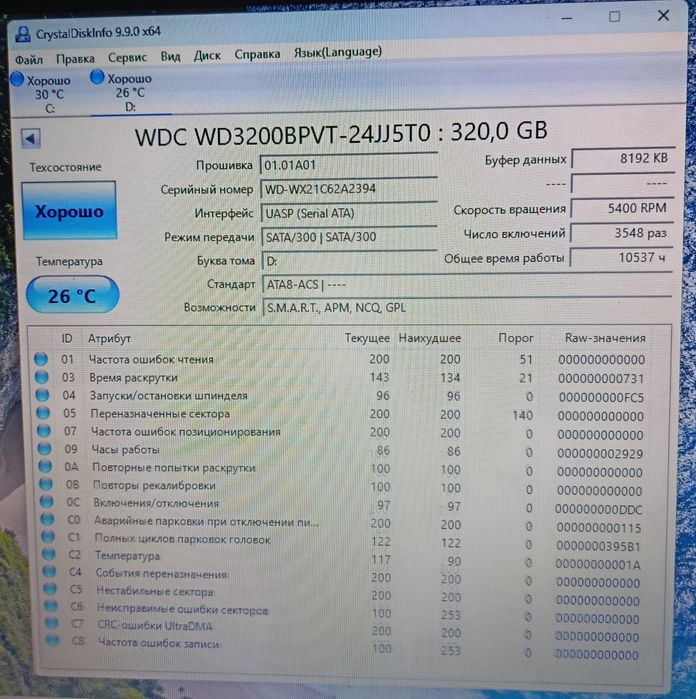The height and width of the screenshot is (699, 696).
Task: Click the rotation rate field 5400 RPM
Action: (x=622, y=208)
